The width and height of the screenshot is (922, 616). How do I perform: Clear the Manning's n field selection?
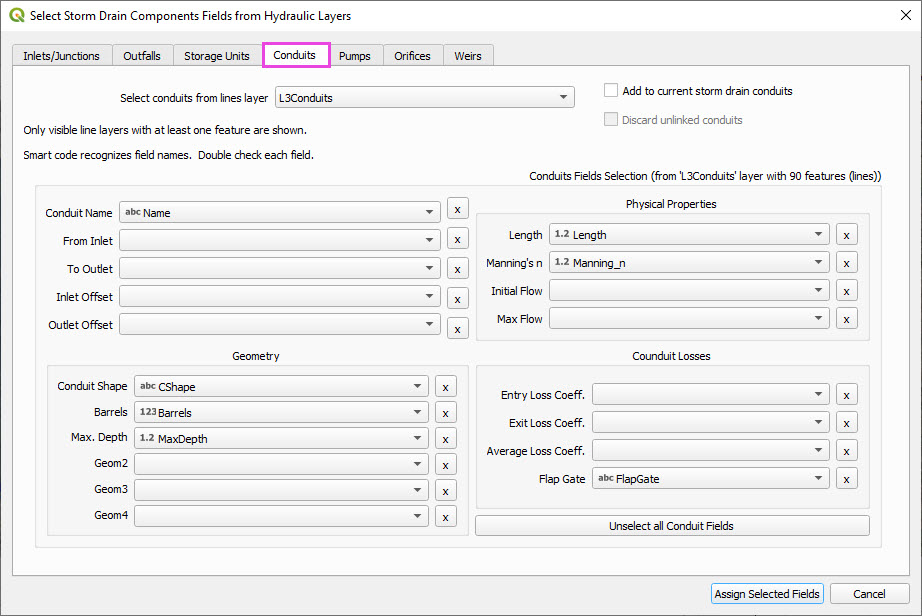tap(846, 263)
